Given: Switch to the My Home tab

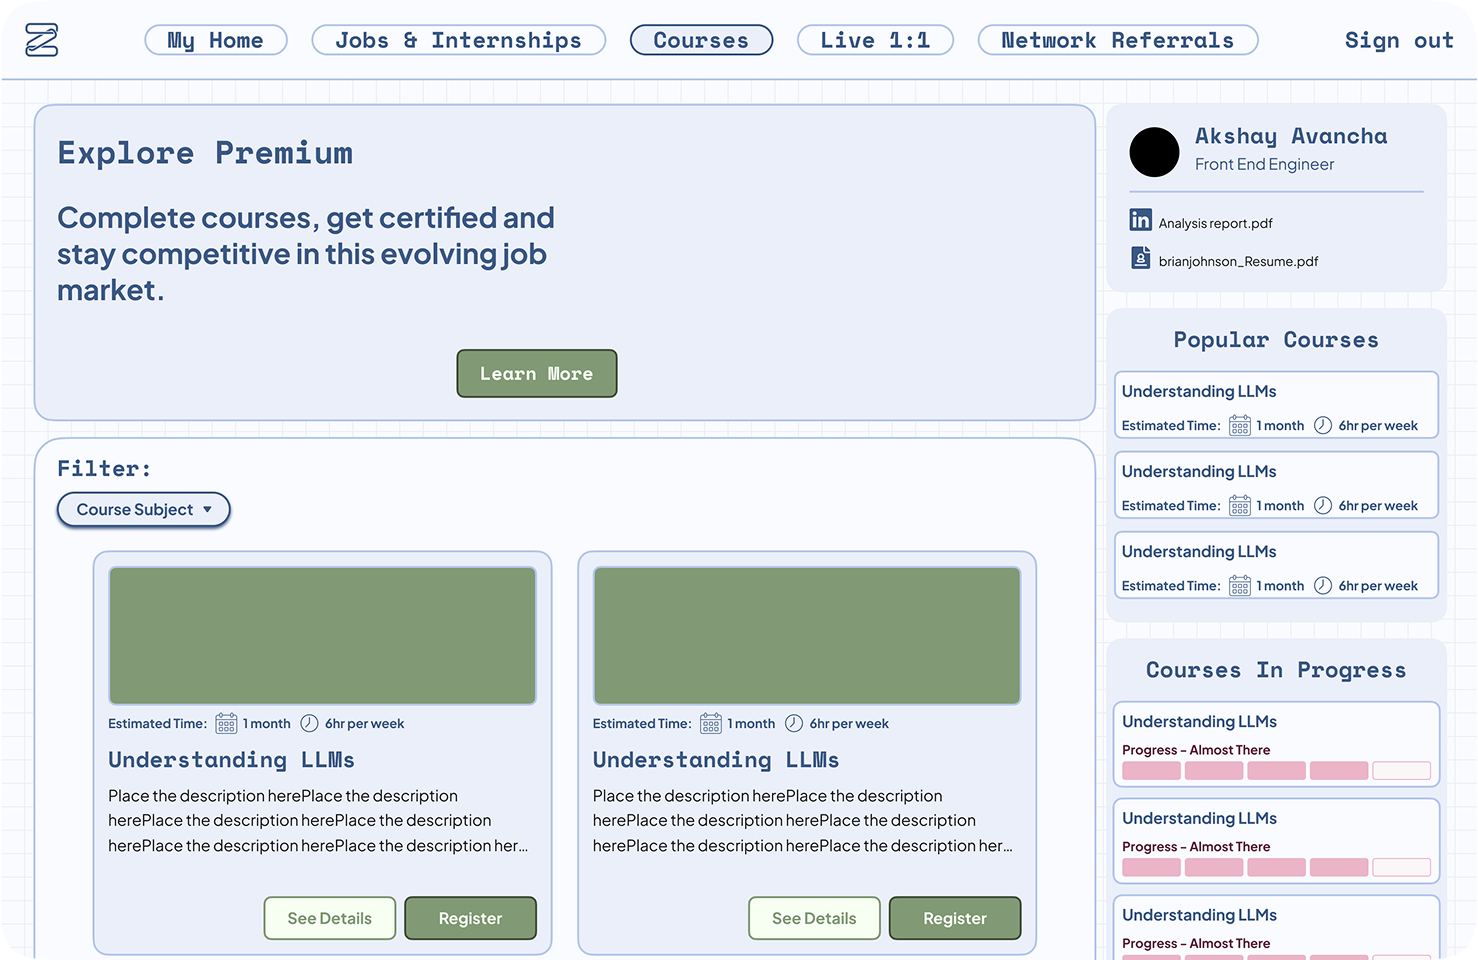Looking at the screenshot, I should (215, 40).
